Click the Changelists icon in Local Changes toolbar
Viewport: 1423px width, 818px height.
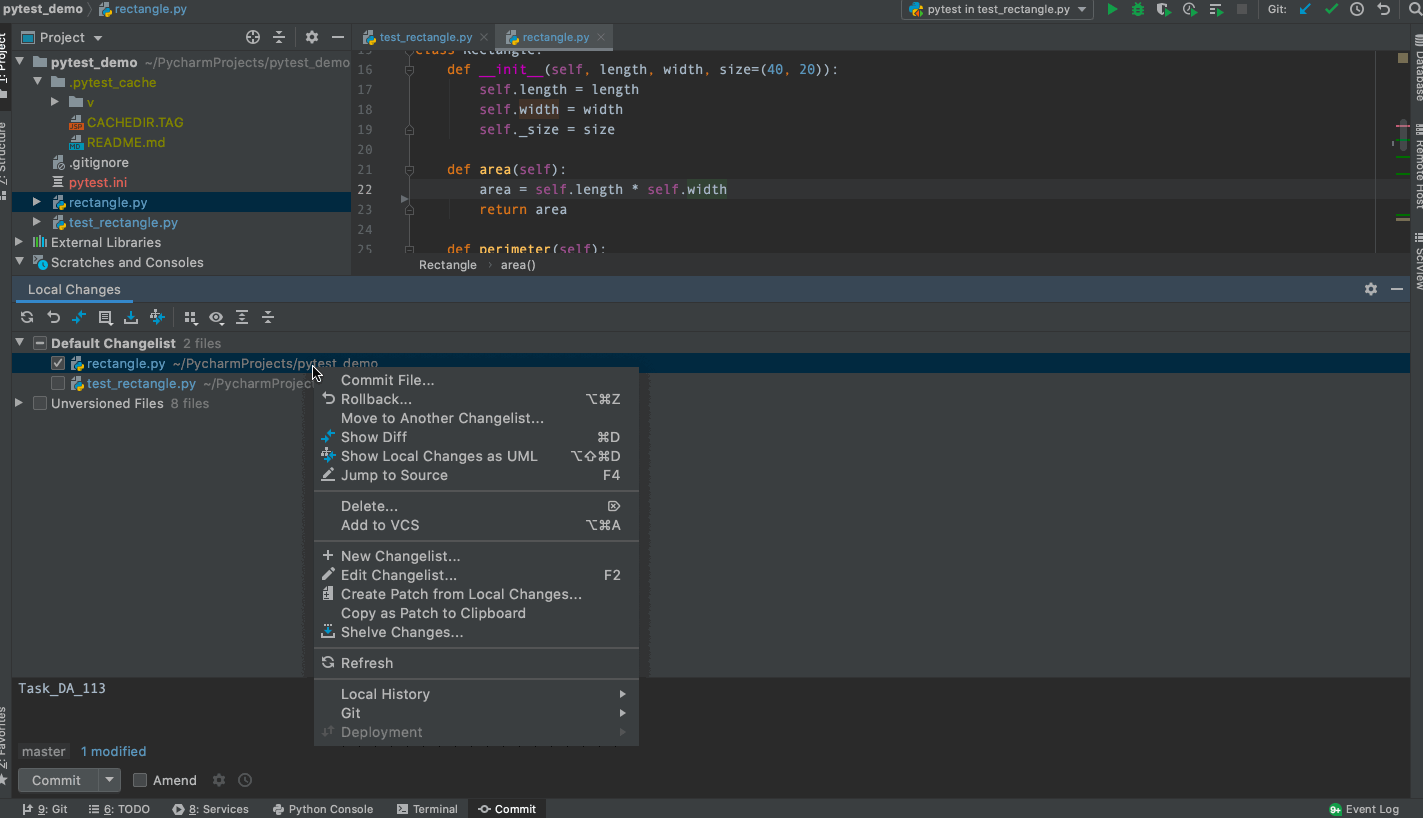point(105,317)
